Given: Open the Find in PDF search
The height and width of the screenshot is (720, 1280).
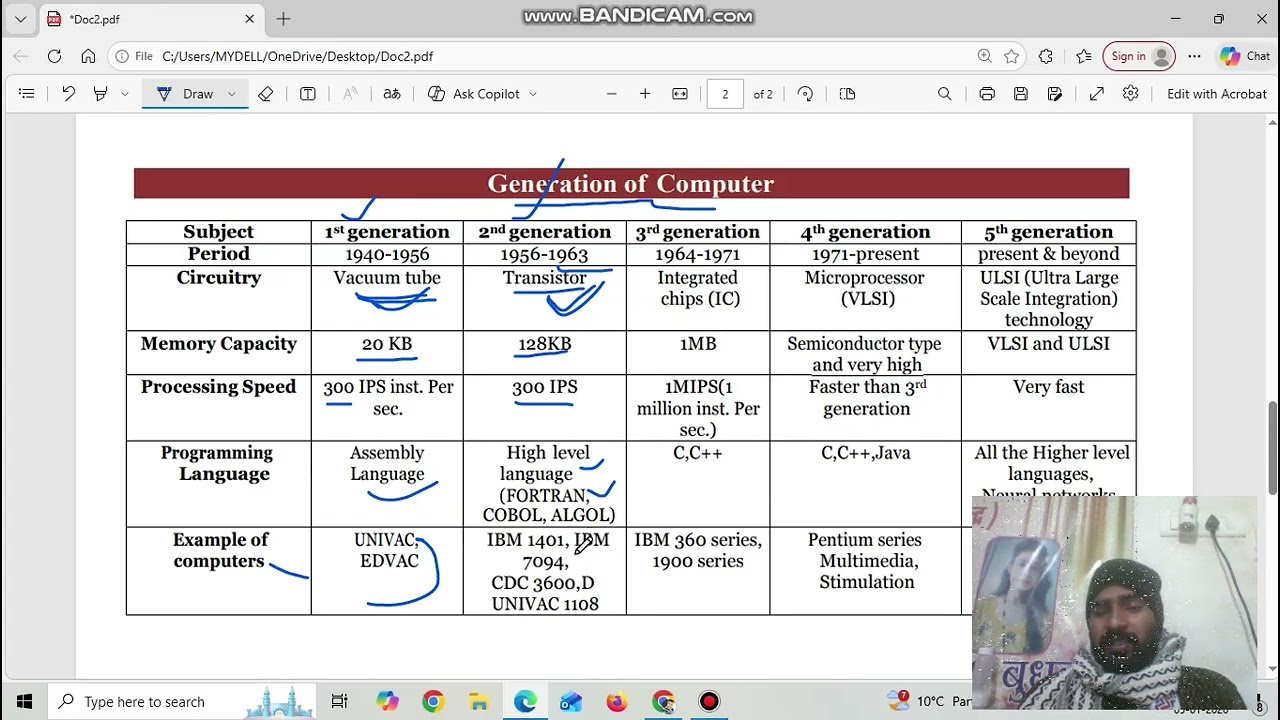Looking at the screenshot, I should click(944, 93).
